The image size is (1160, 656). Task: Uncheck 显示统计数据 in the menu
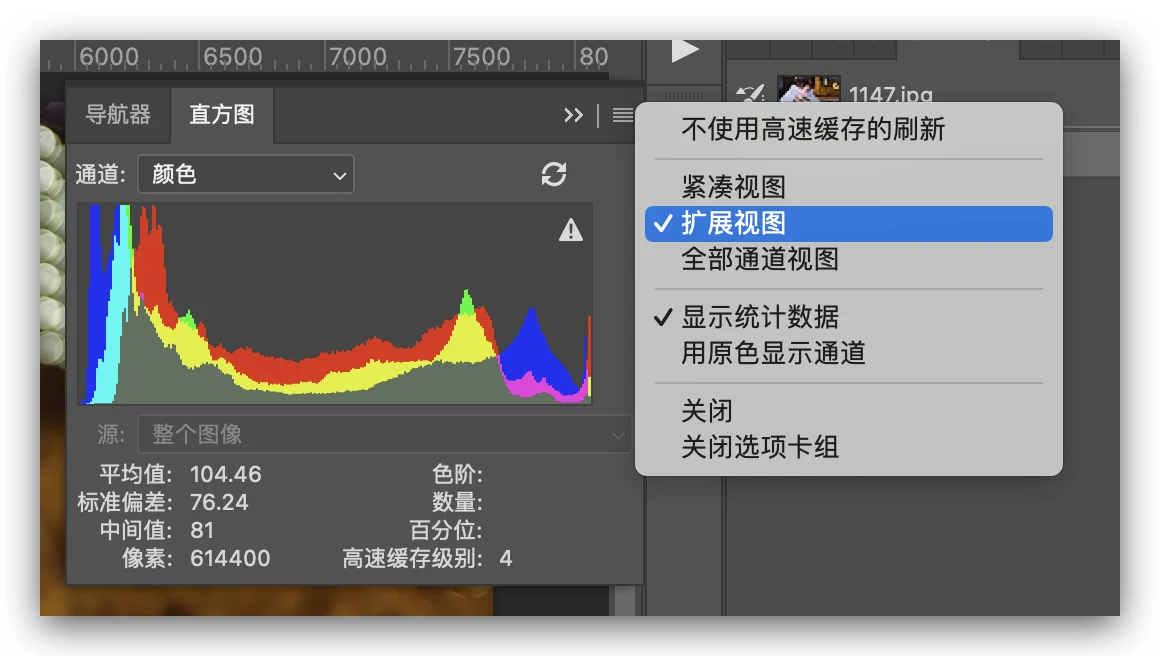(760, 318)
